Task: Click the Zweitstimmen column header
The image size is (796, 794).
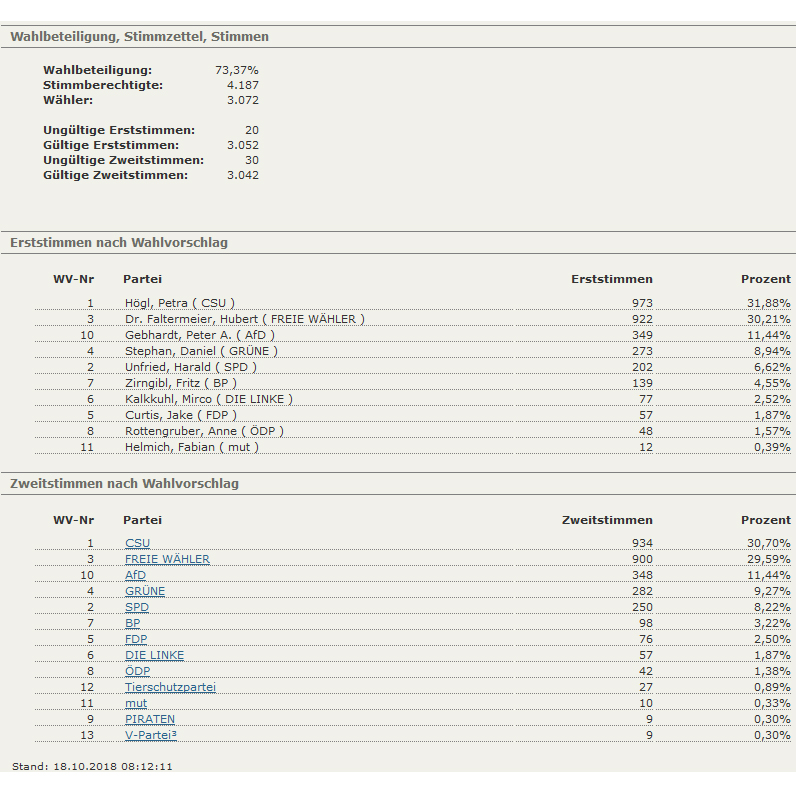Action: pyautogui.click(x=607, y=520)
